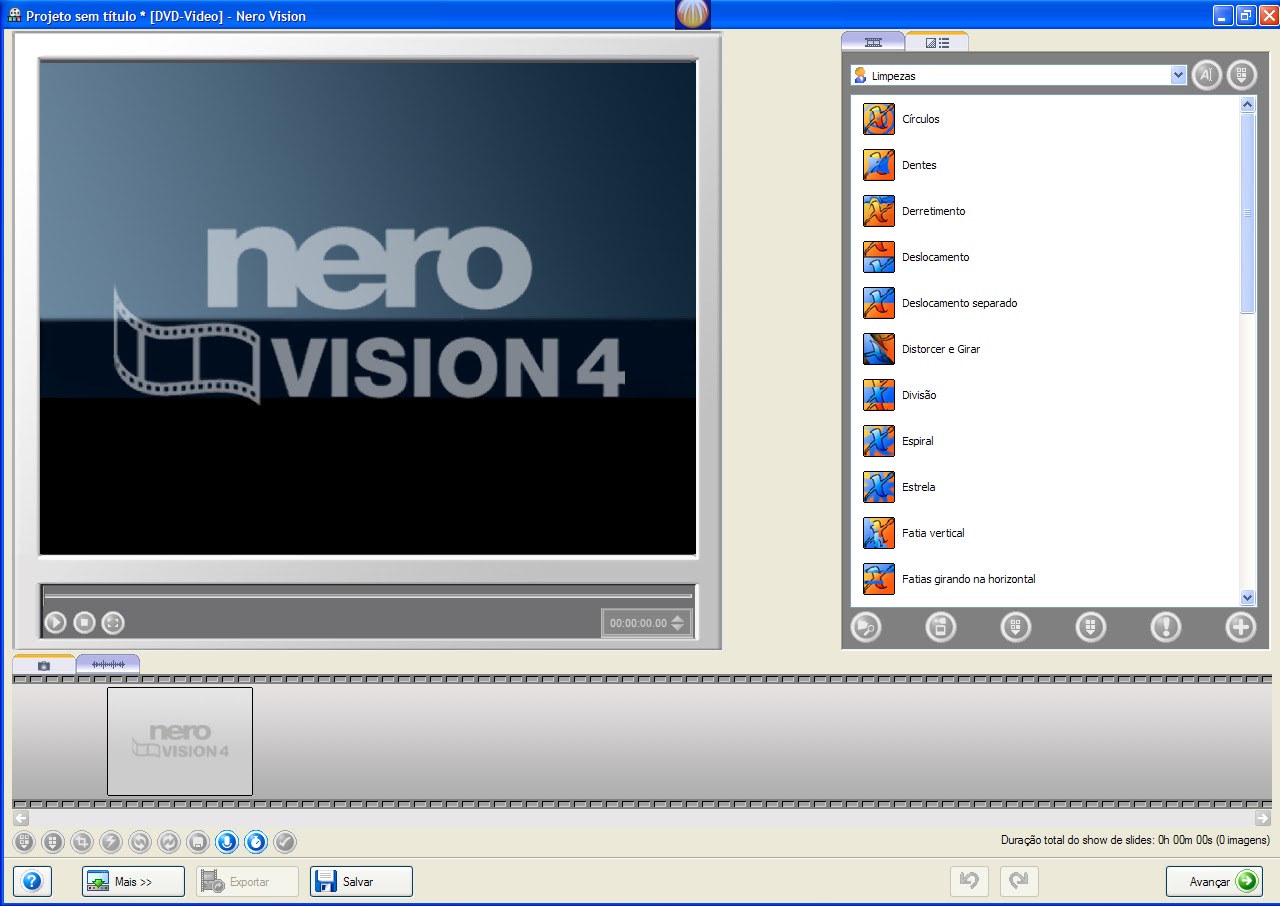This screenshot has height=906, width=1280.
Task: Click the filmstrip scroll left arrow
Action: click(x=20, y=818)
